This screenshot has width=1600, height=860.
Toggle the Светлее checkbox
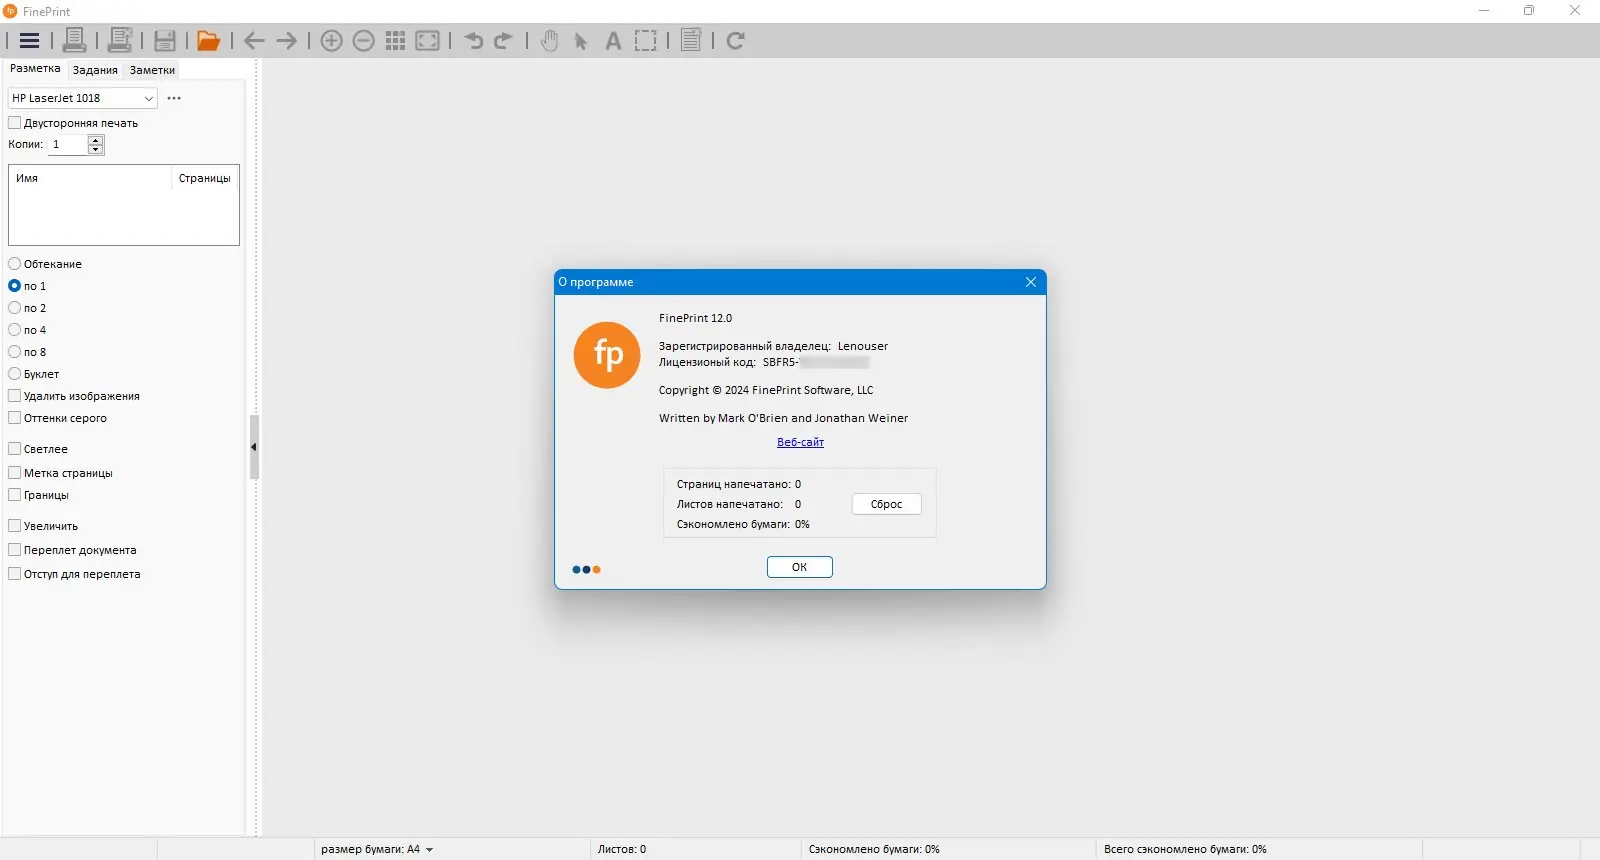(38, 449)
